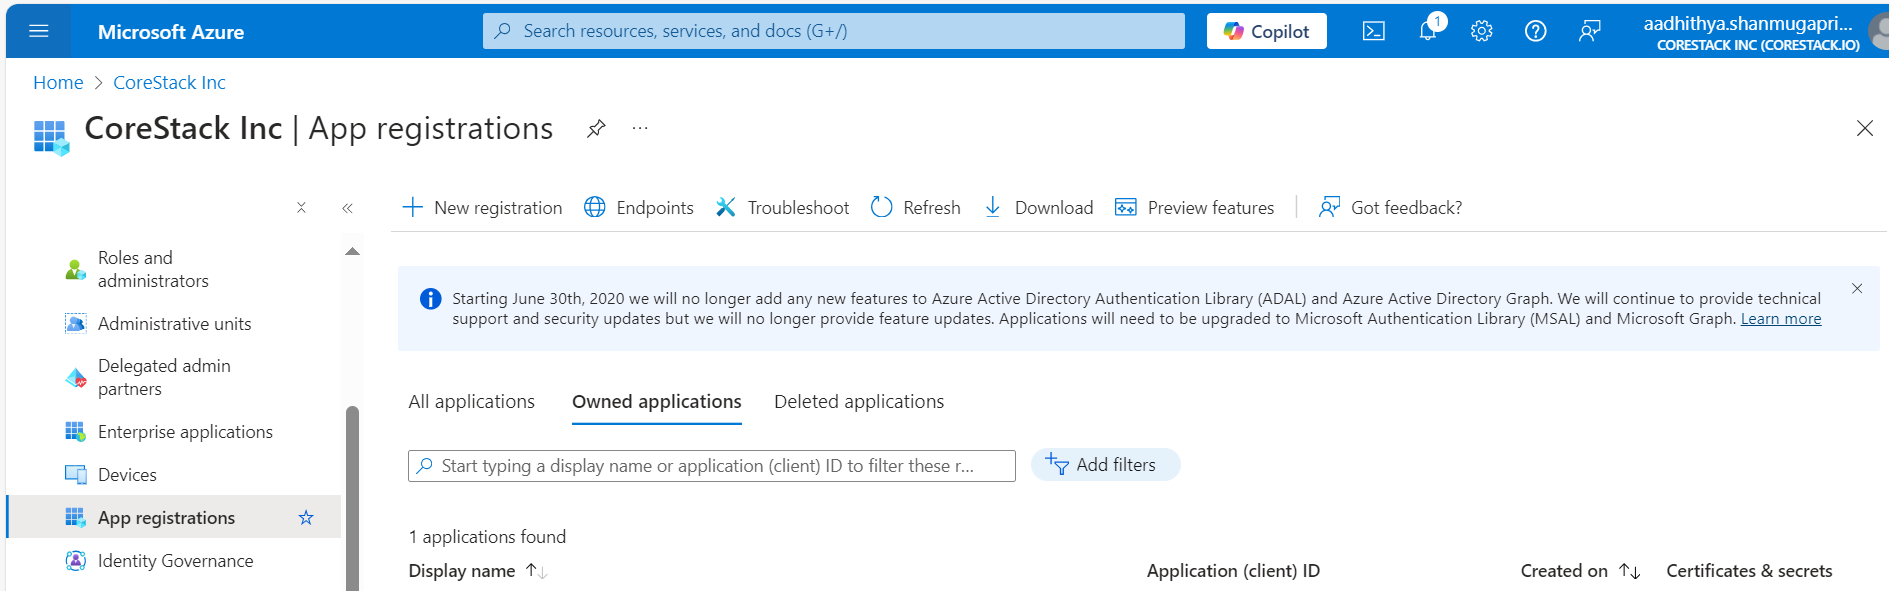Viewport: 1889px width, 591px height.
Task: Download the applications list
Action: pyautogui.click(x=1039, y=208)
